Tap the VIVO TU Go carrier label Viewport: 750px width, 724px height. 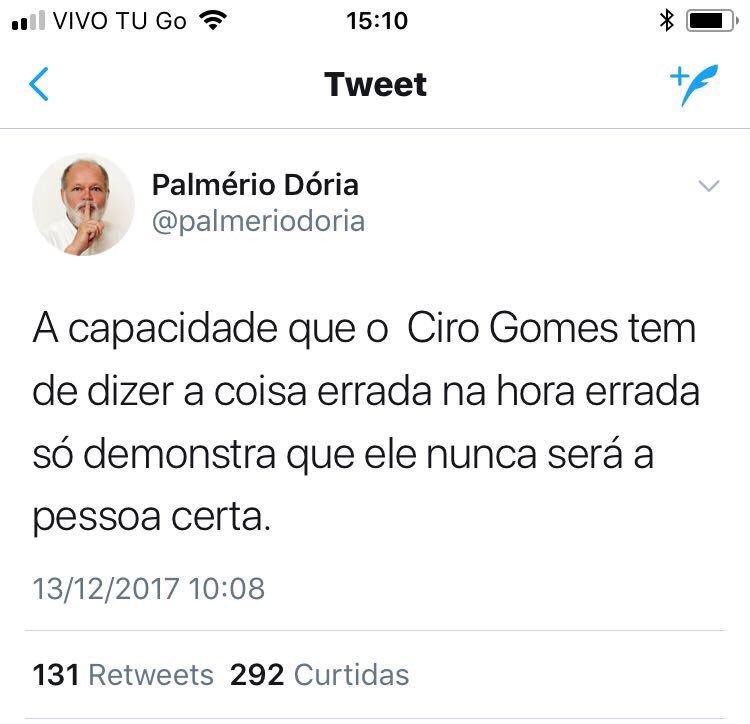120,21
